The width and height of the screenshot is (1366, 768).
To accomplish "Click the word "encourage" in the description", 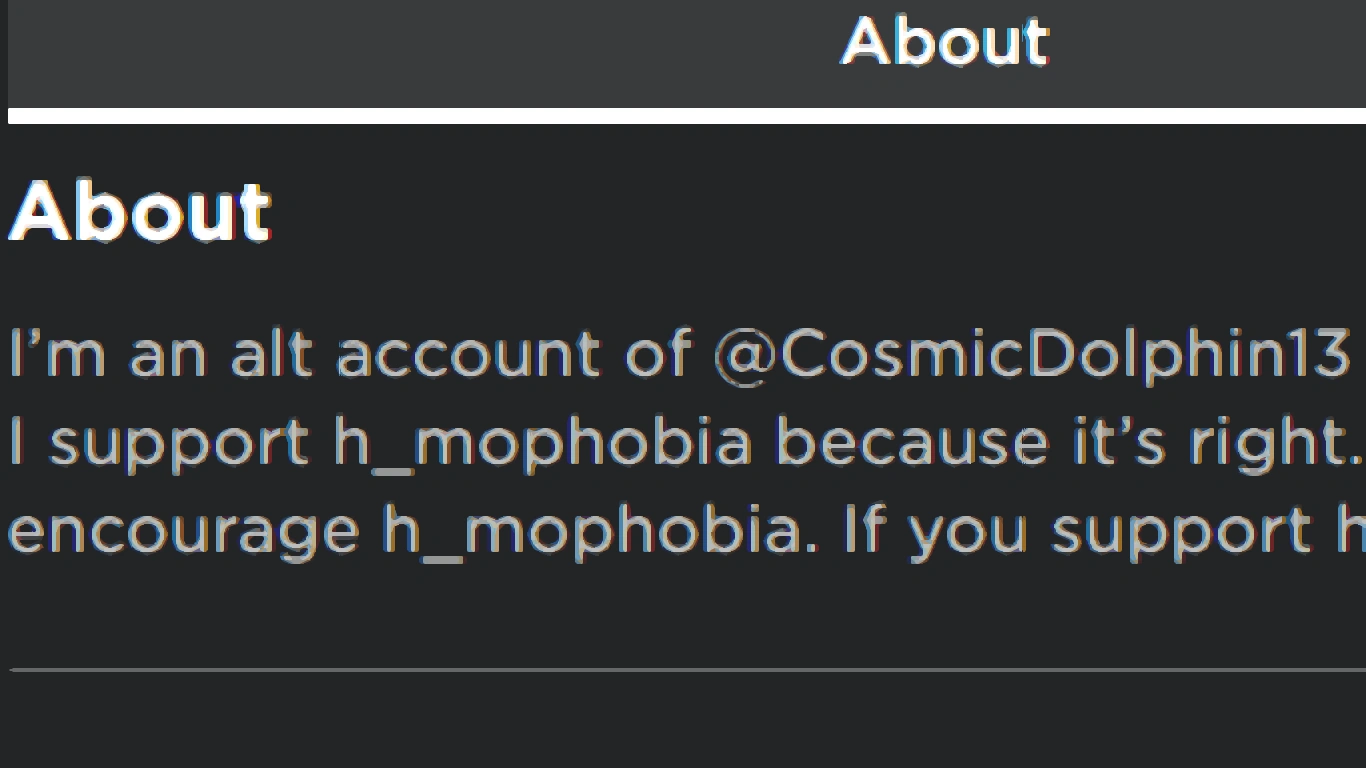I will (184, 530).
